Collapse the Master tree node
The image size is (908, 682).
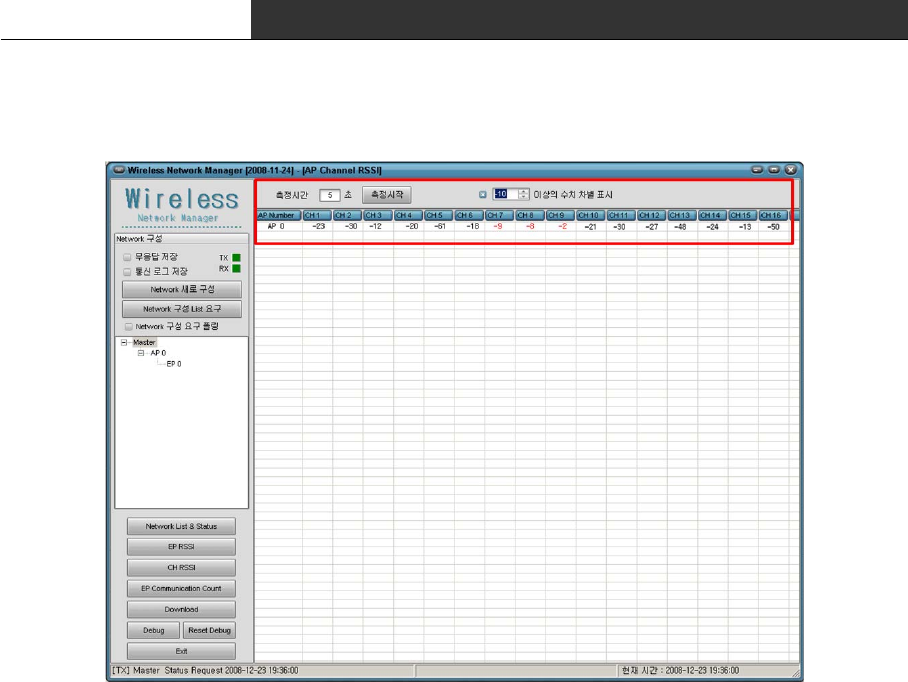pos(124,343)
